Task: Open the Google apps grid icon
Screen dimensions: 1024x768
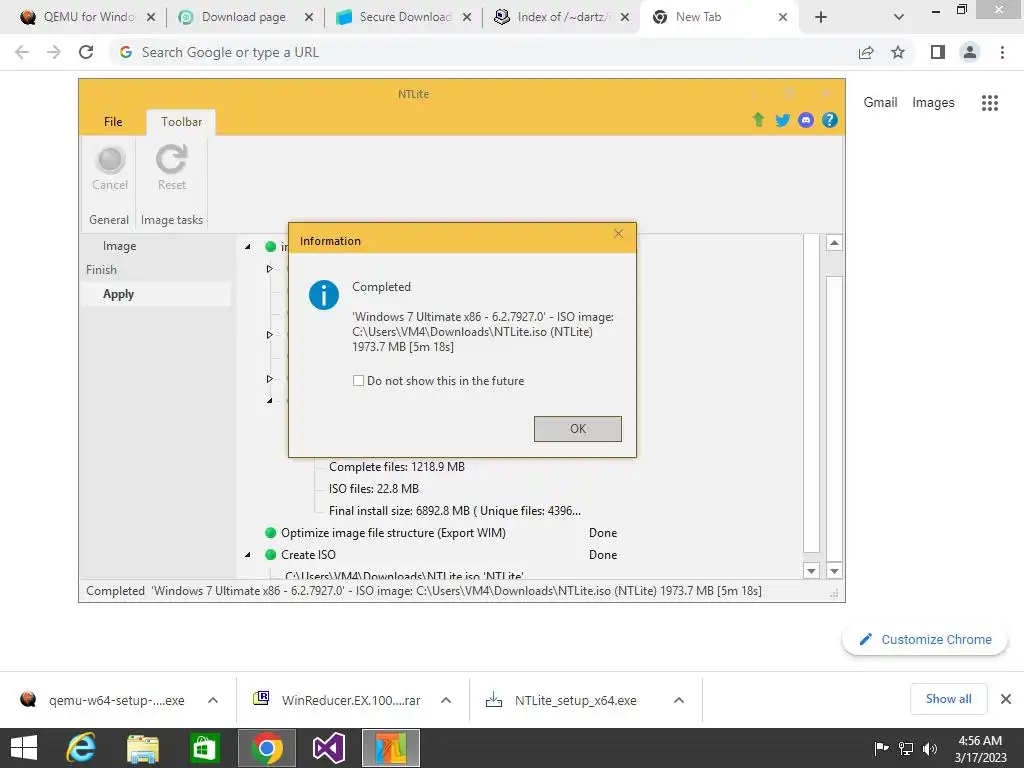Action: coord(989,103)
